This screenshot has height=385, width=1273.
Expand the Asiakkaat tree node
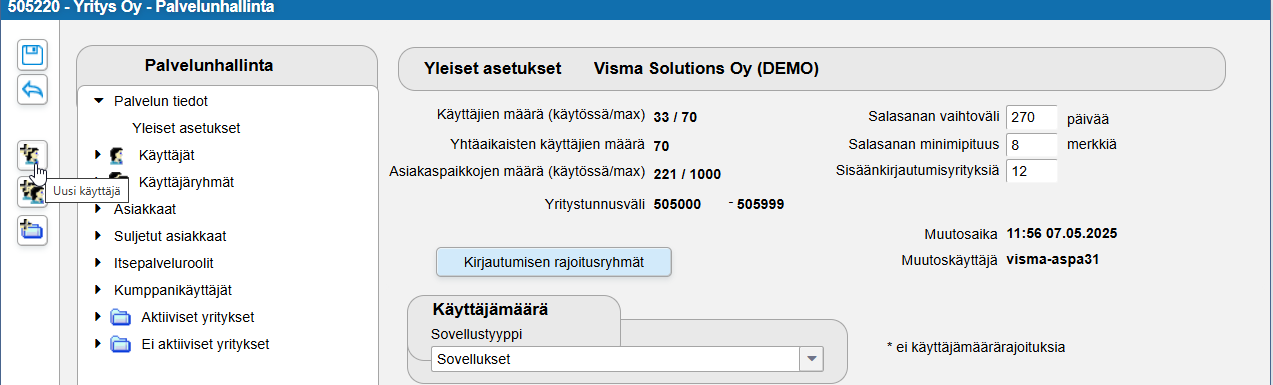(98, 209)
